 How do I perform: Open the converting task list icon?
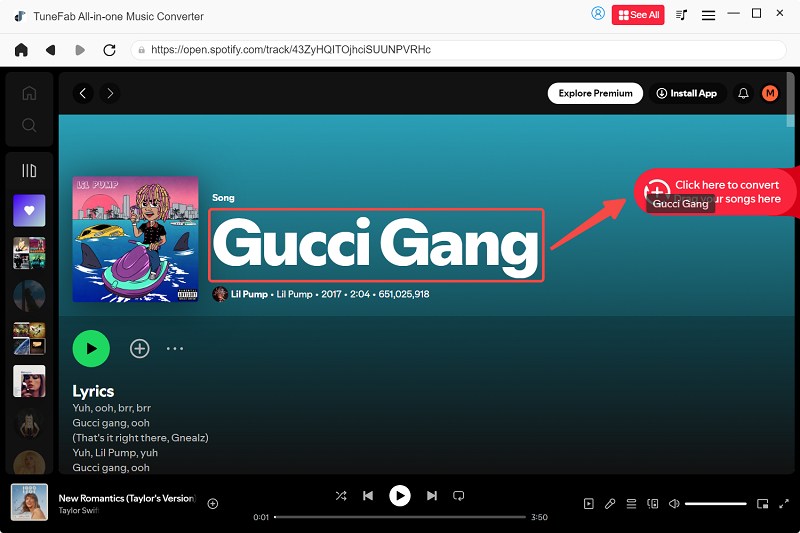[682, 15]
